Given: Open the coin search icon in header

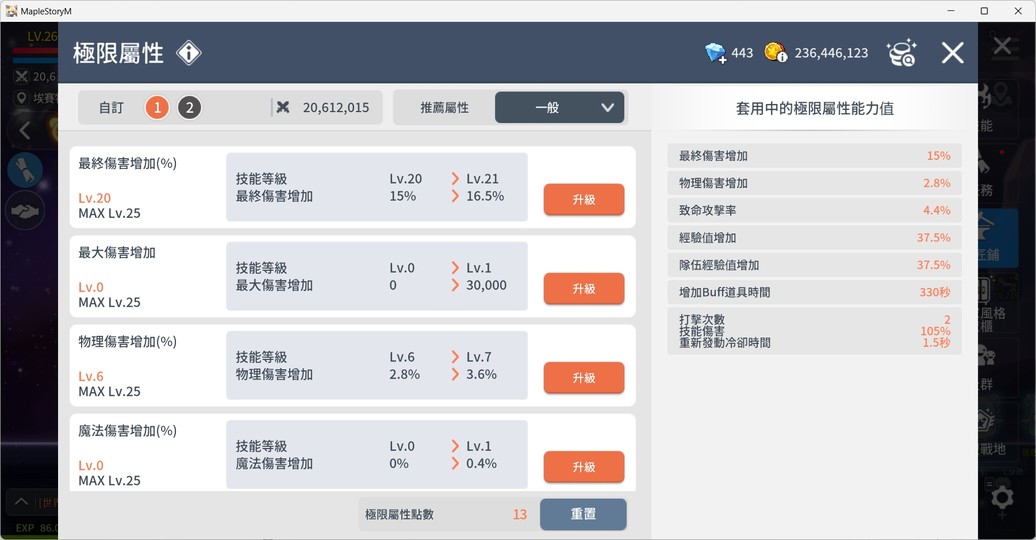Looking at the screenshot, I should coord(901,53).
